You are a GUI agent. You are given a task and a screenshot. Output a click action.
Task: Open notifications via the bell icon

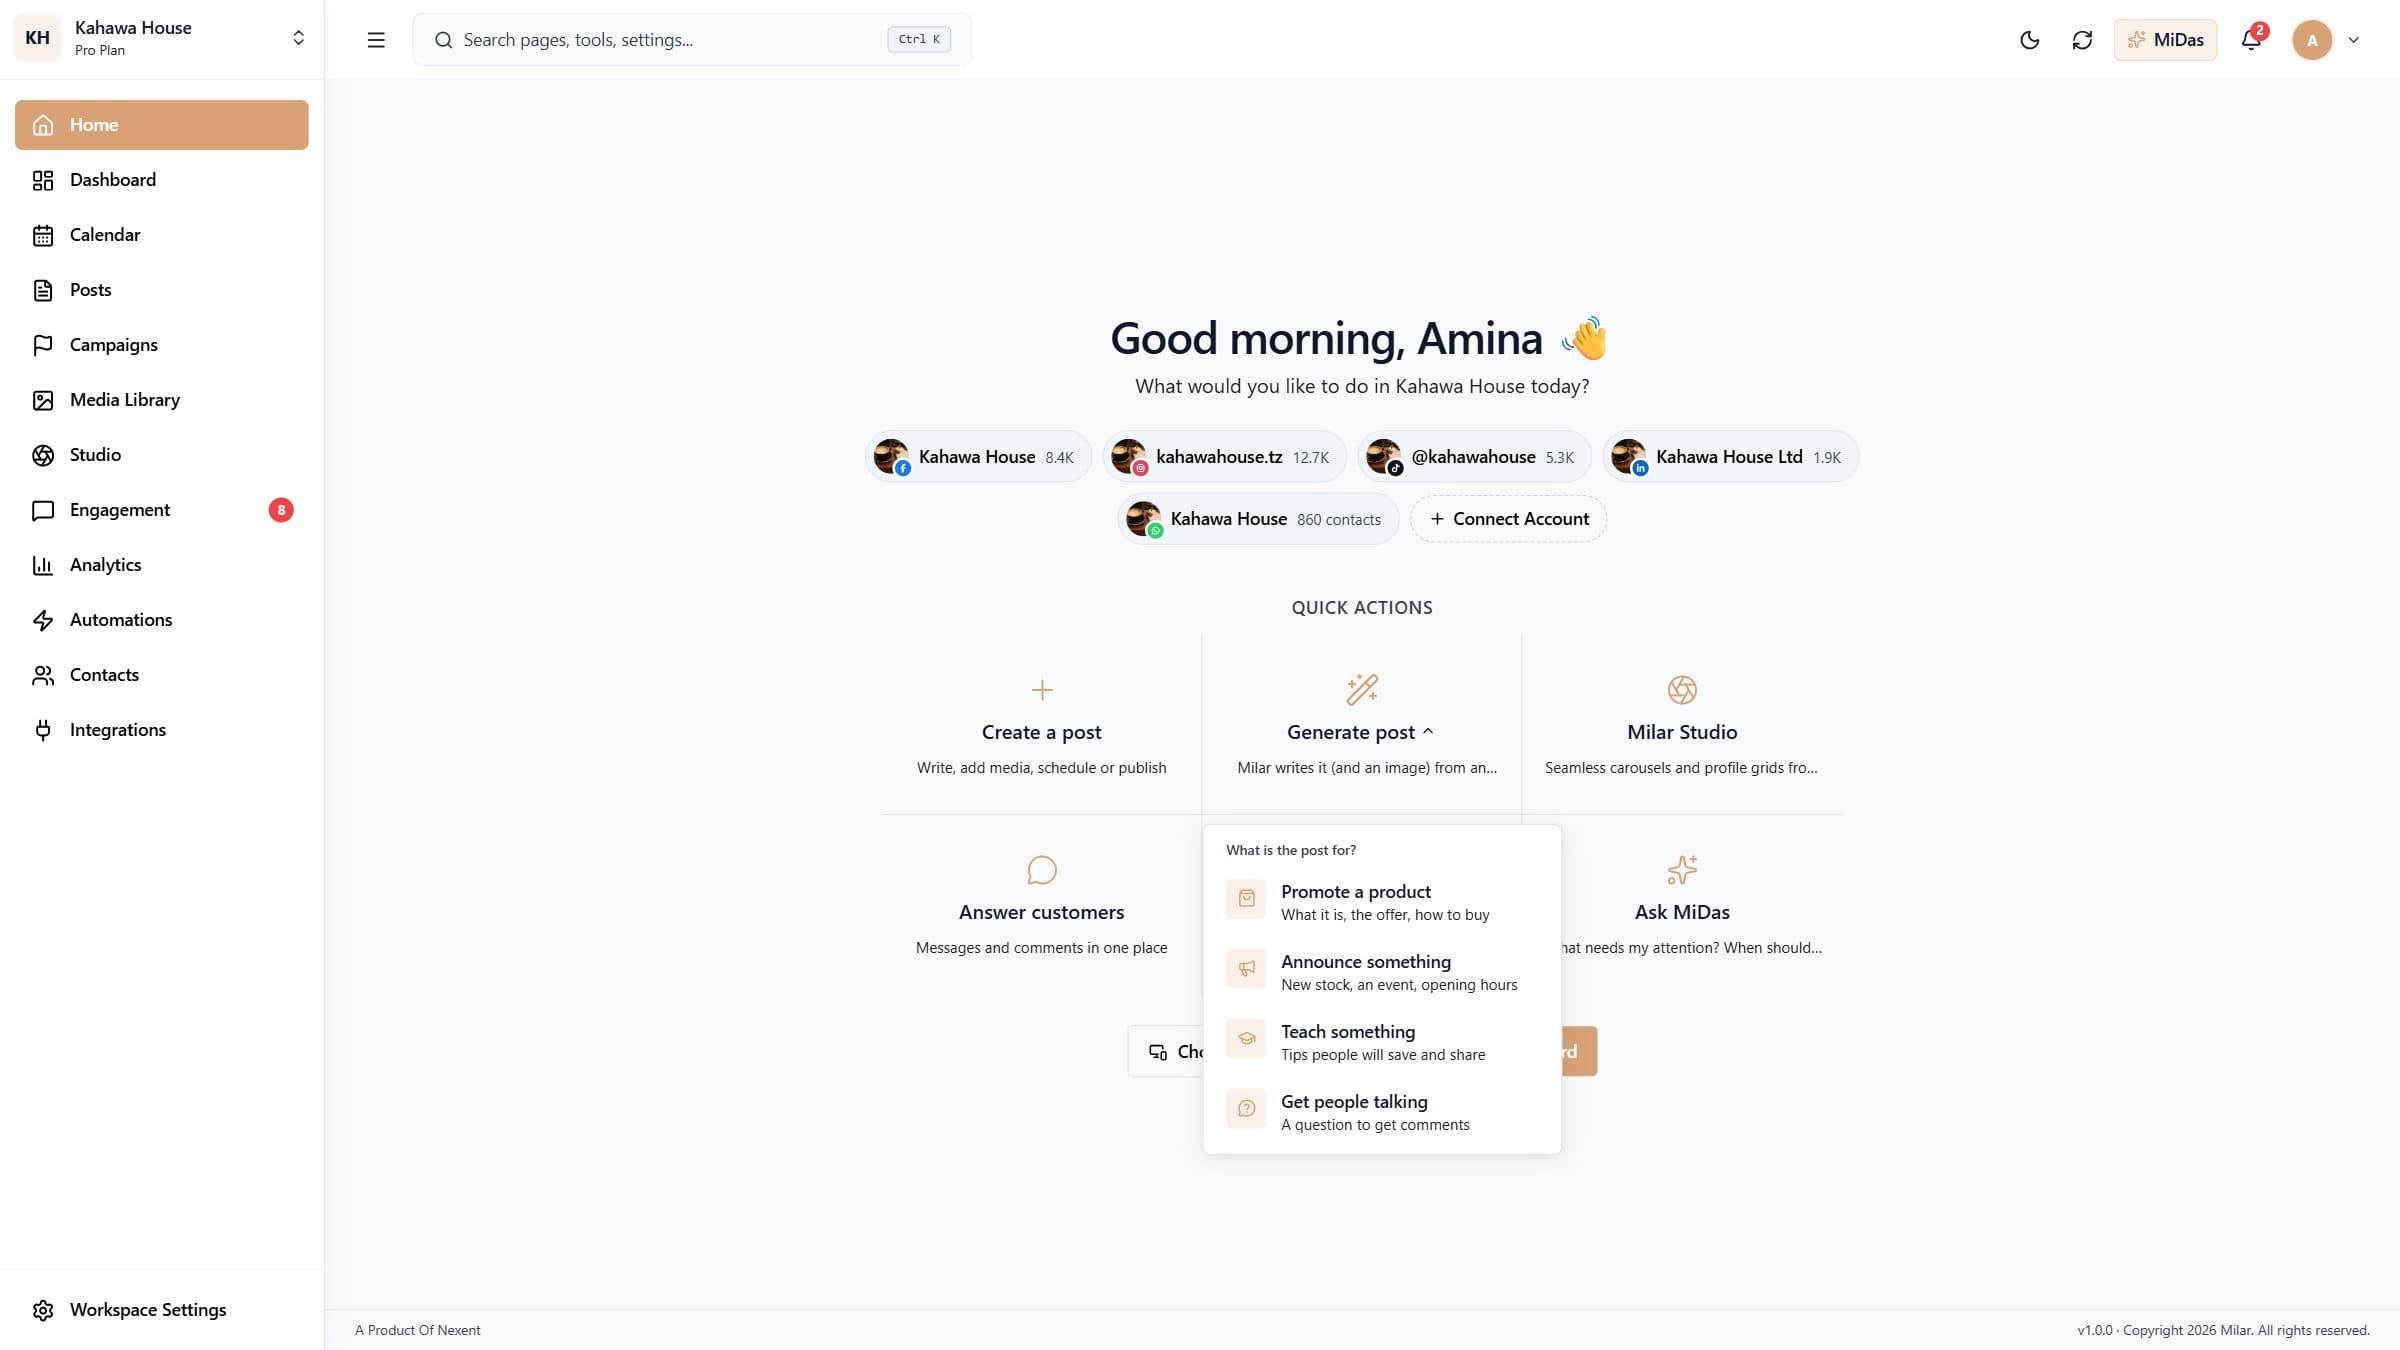click(2251, 40)
